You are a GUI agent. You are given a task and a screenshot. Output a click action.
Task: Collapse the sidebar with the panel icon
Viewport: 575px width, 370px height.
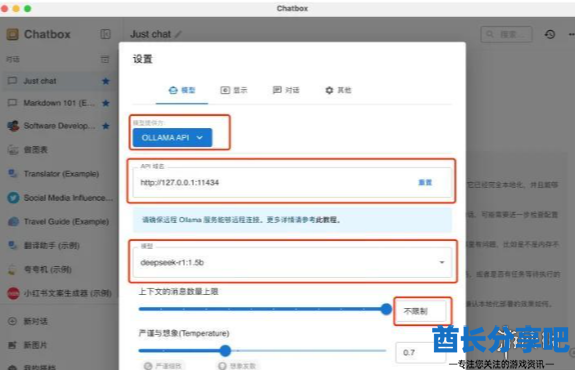[x=105, y=34]
